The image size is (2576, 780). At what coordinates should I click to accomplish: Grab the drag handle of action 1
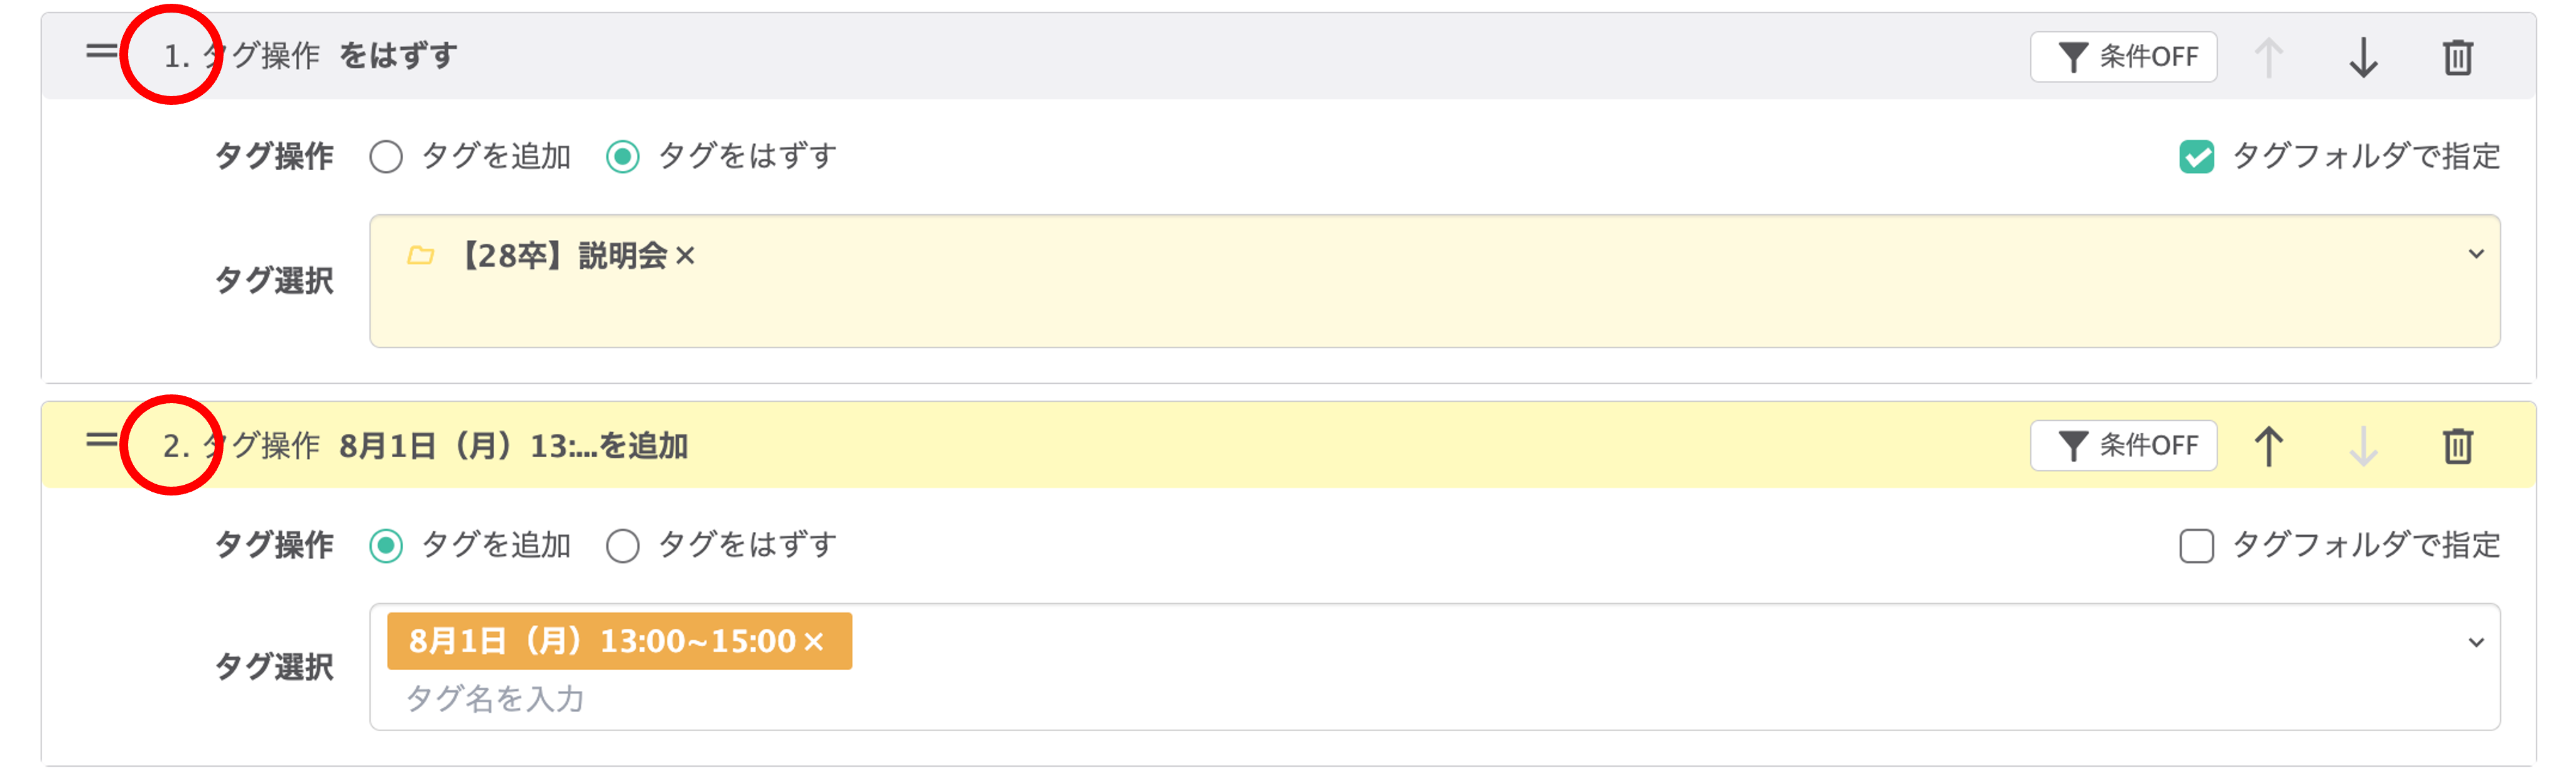pos(101,51)
